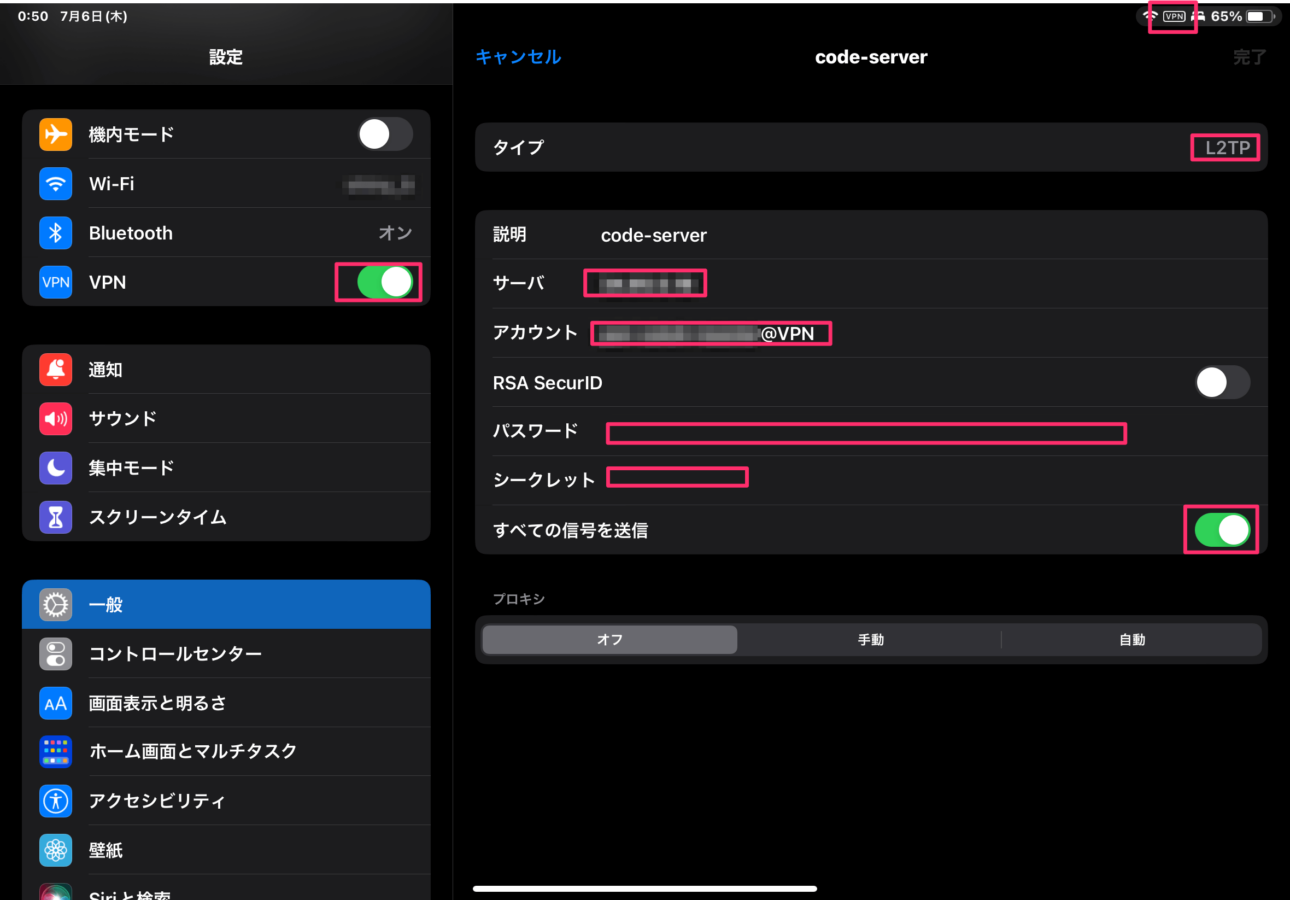Tap the パスワード input field
Screen dimensions: 1290x900
point(871,432)
